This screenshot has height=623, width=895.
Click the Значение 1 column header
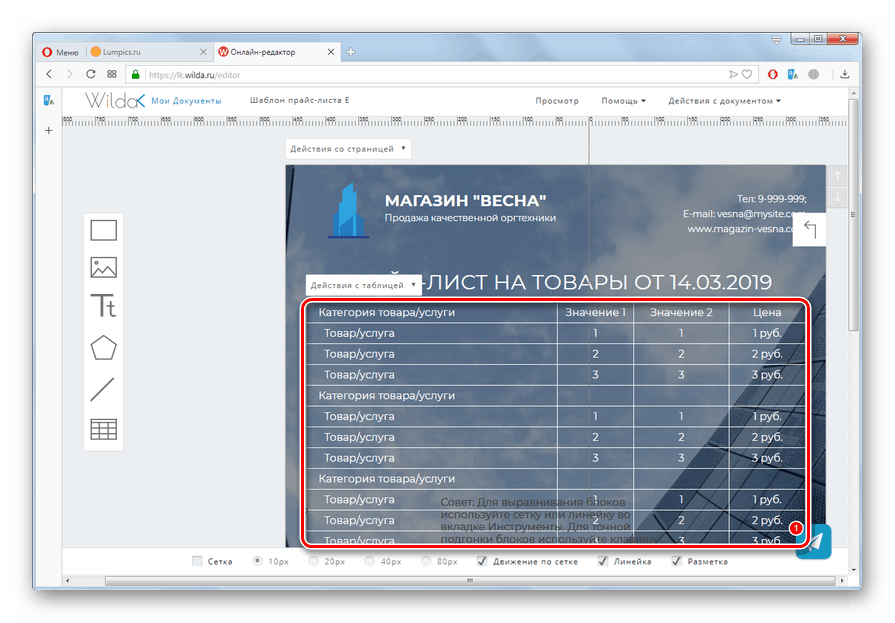click(x=595, y=312)
